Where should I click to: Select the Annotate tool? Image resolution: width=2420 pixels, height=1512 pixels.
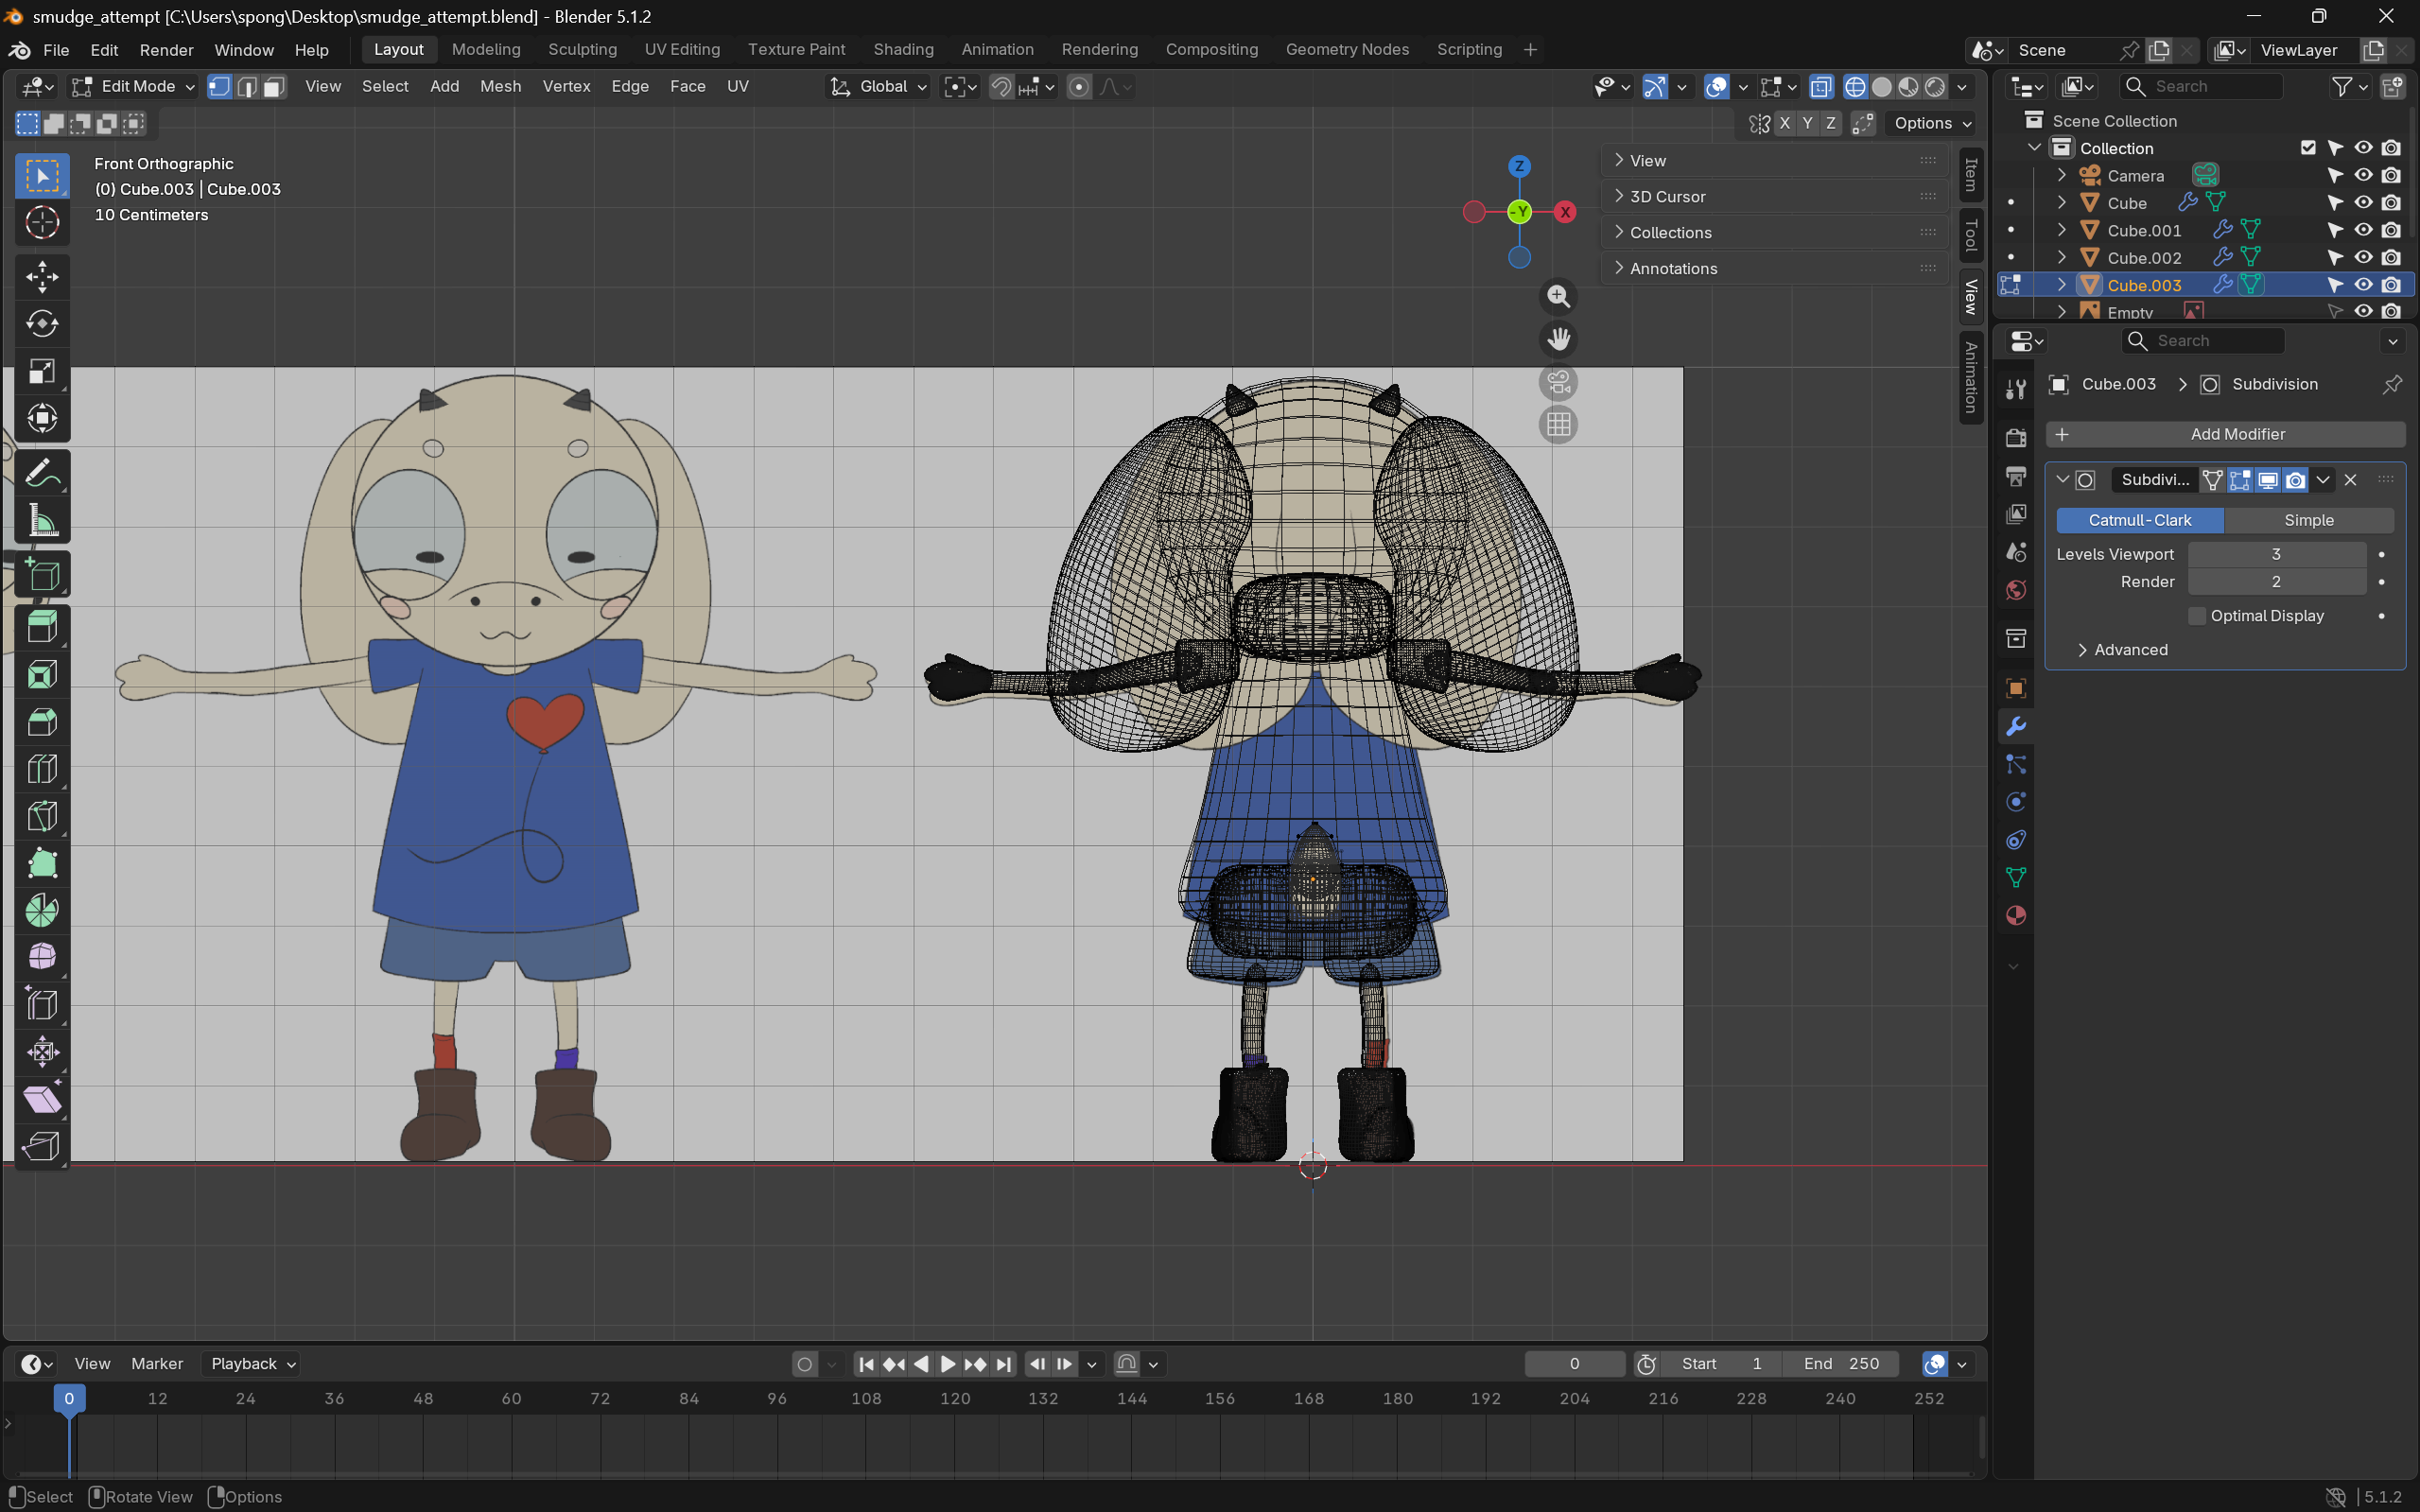42,473
